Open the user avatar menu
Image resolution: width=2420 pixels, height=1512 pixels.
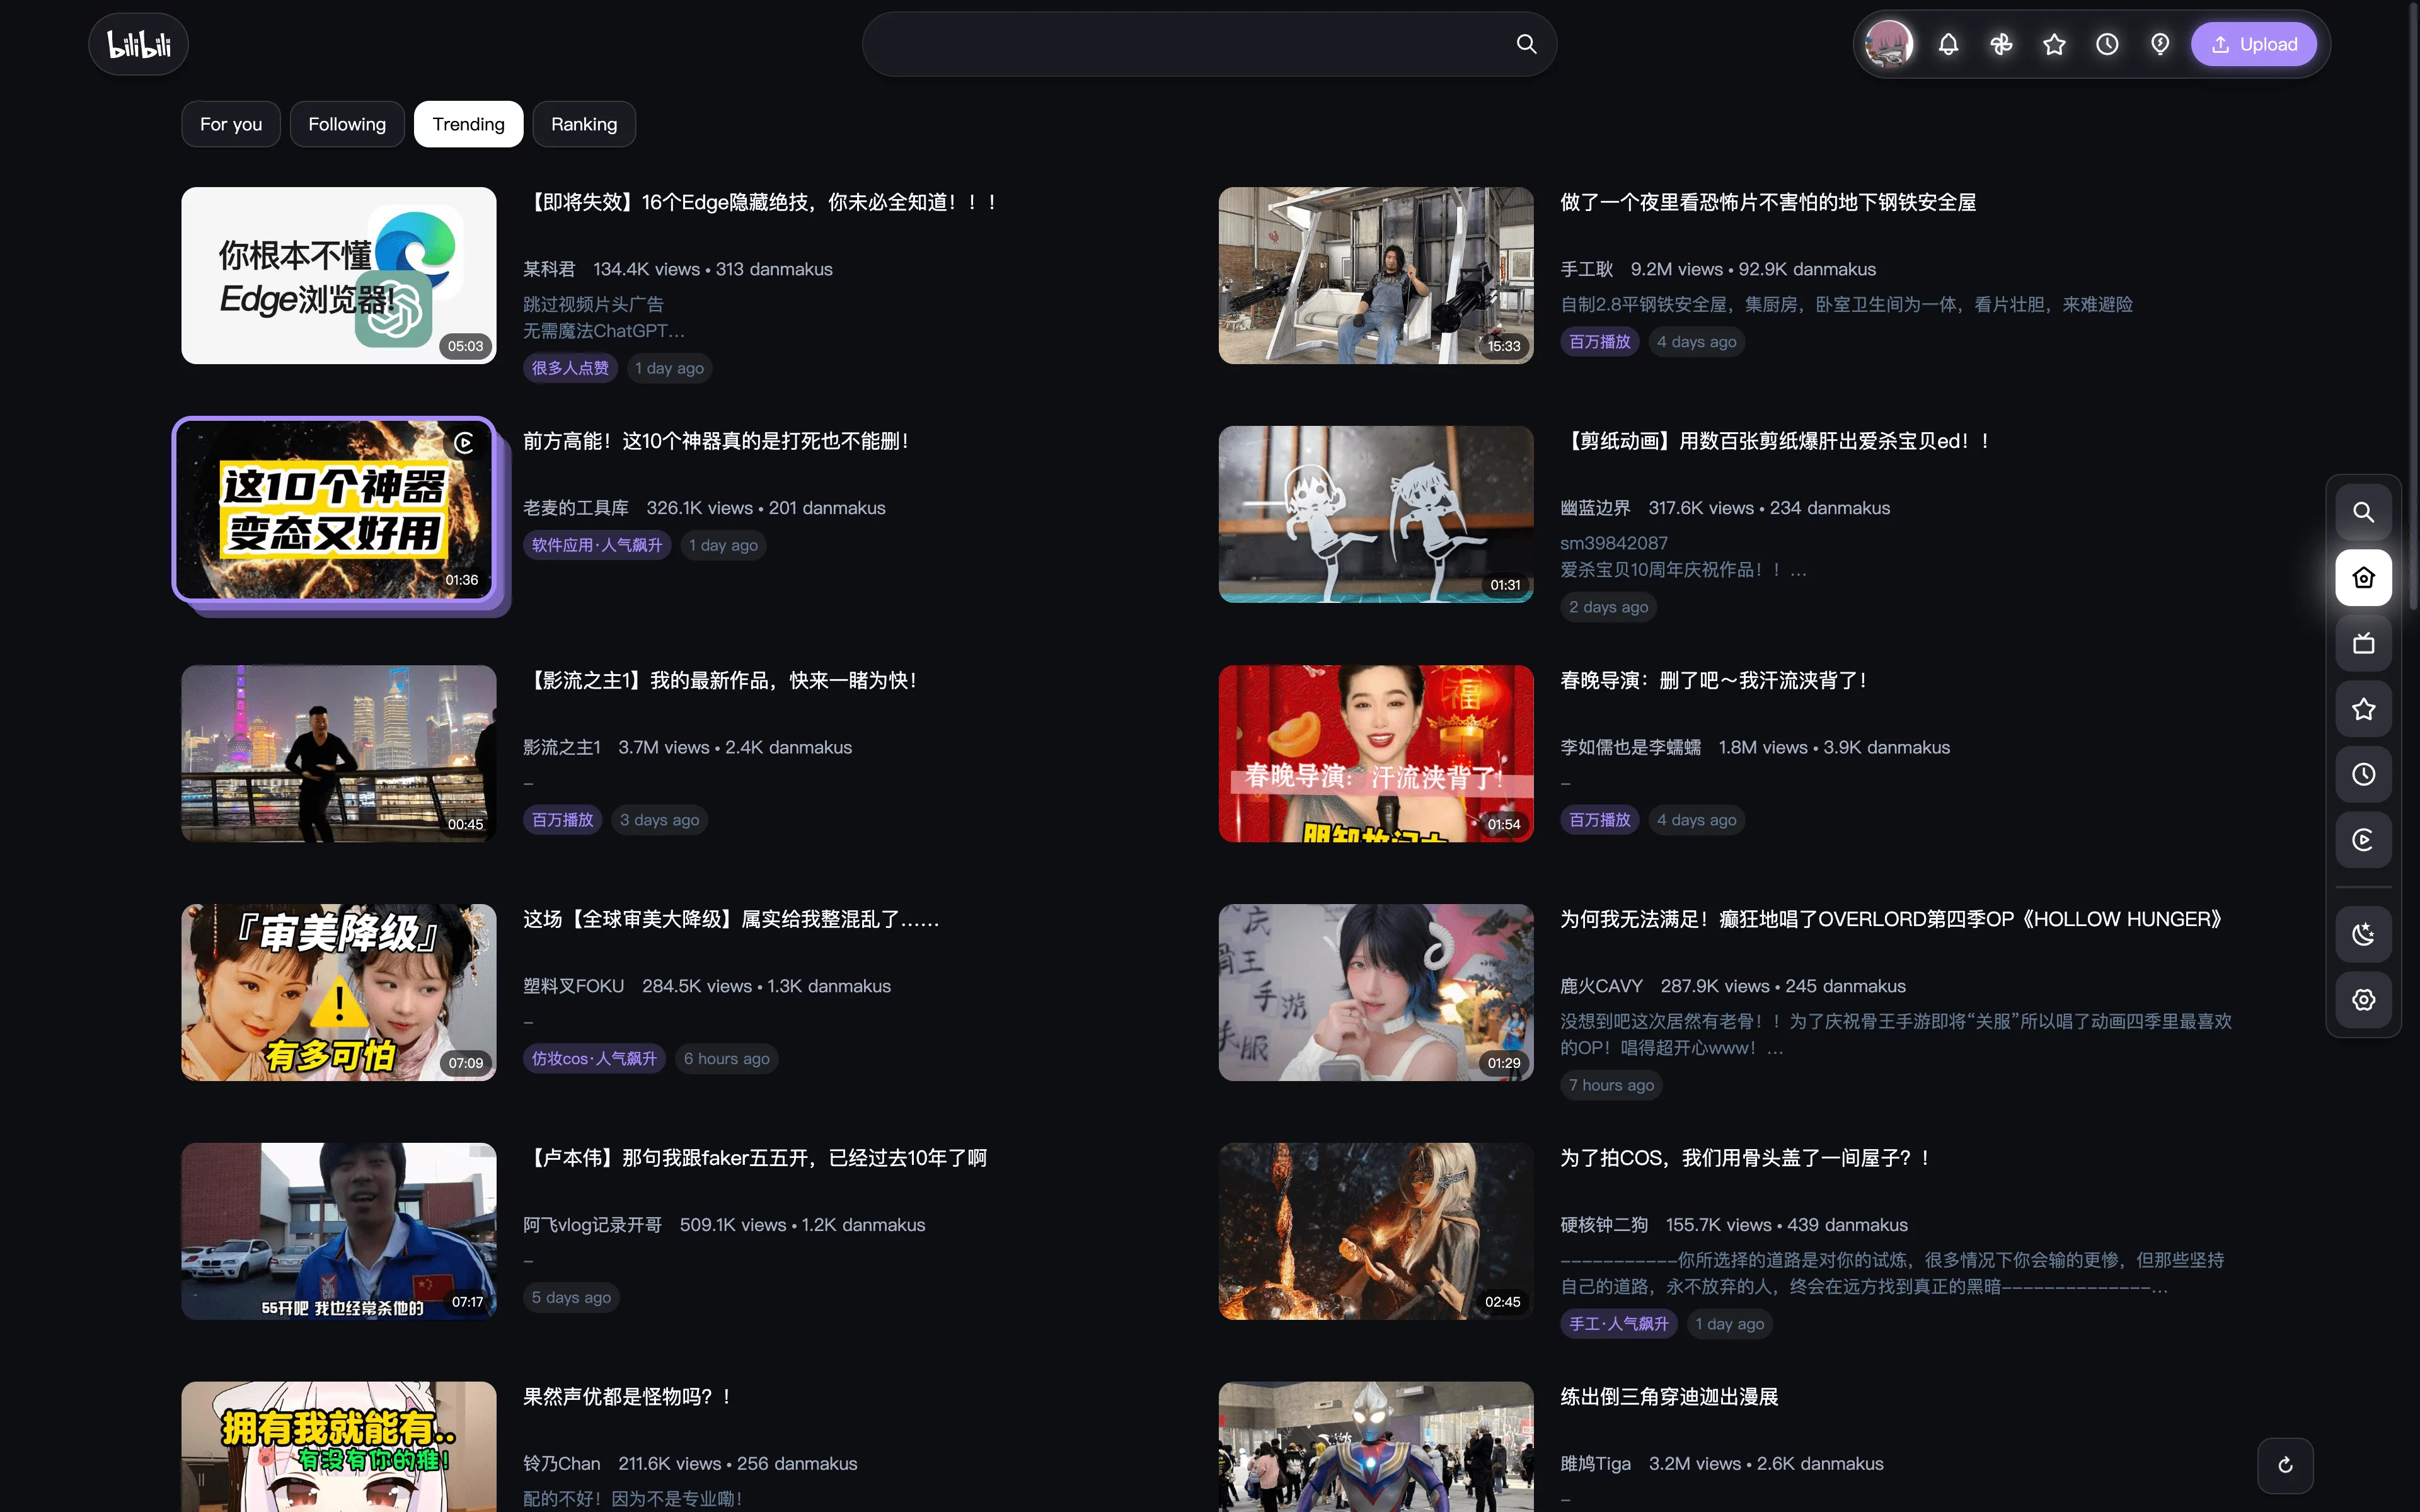[x=1889, y=44]
